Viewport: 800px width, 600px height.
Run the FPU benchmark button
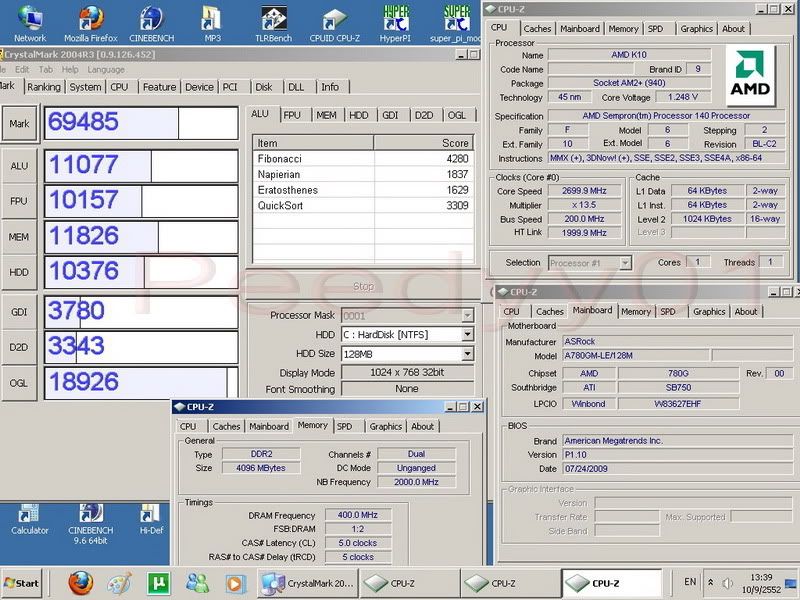tap(19, 201)
